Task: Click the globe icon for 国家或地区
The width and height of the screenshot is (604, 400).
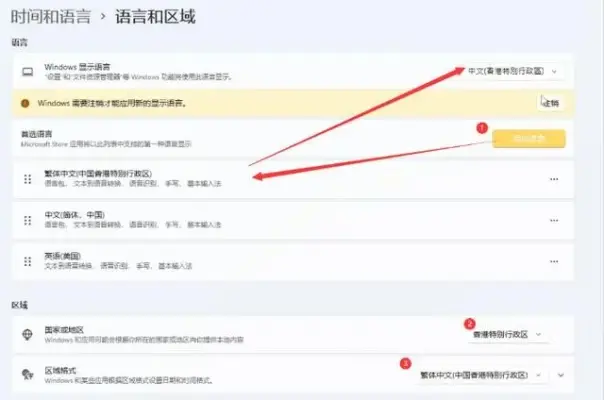Action: click(x=27, y=334)
